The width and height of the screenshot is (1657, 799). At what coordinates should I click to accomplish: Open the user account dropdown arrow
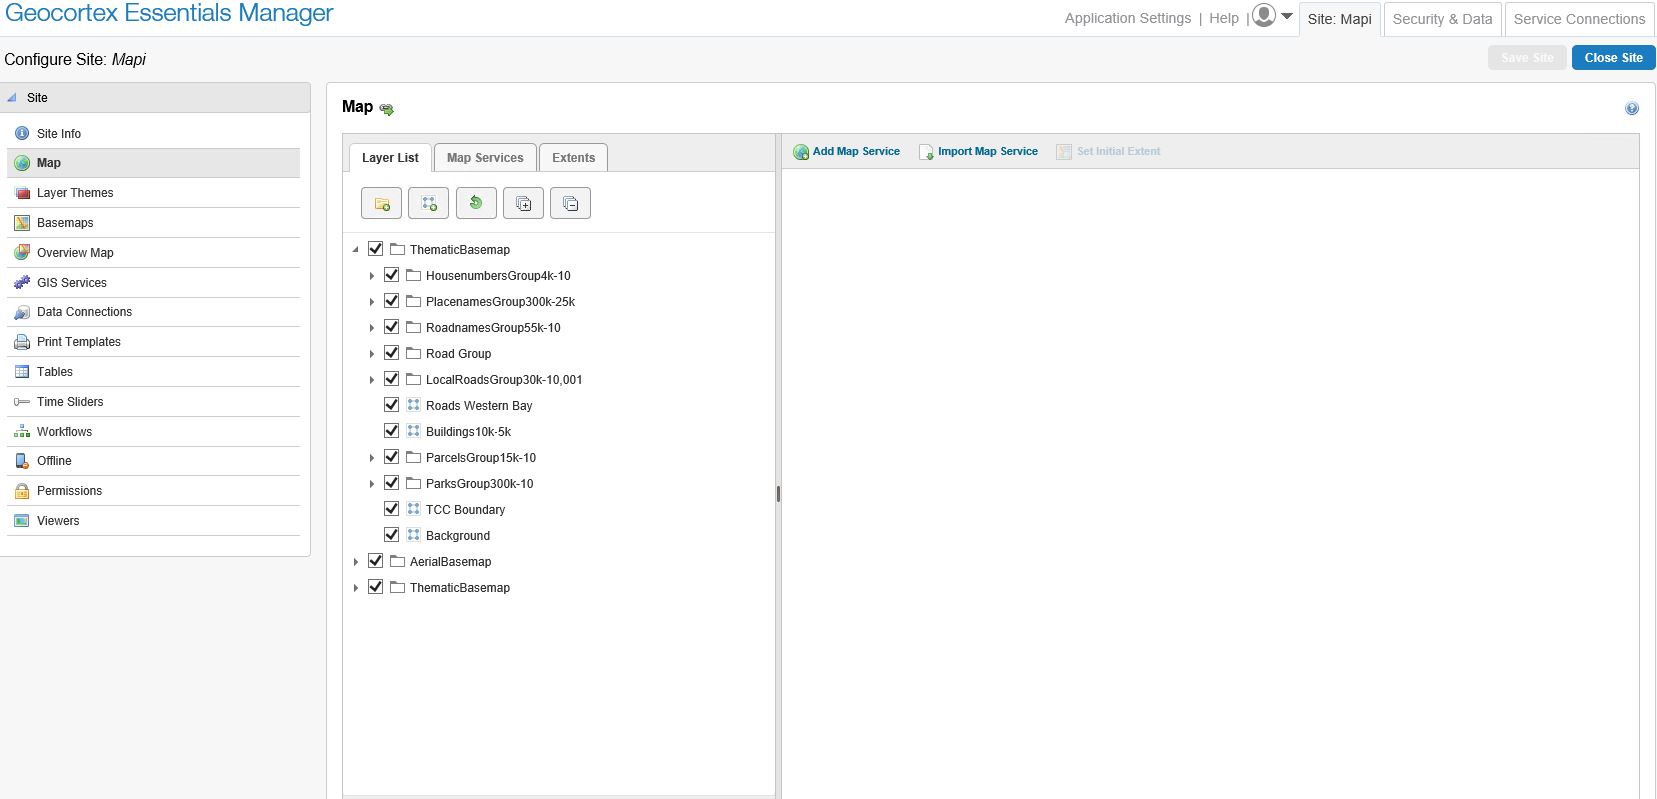coord(1287,16)
